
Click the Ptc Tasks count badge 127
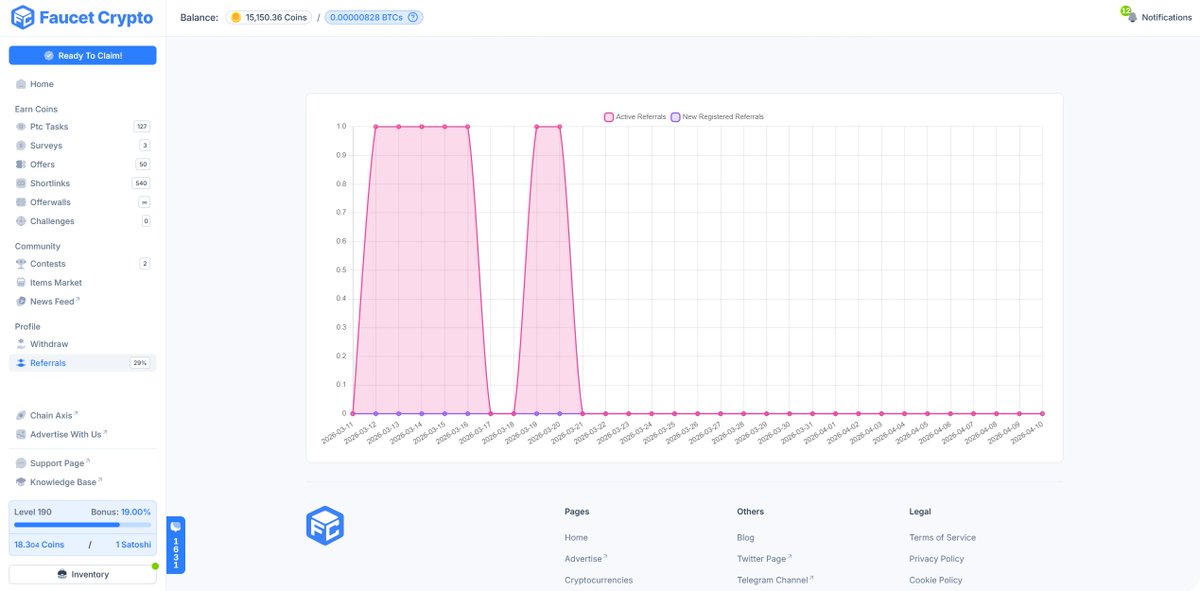[142, 127]
